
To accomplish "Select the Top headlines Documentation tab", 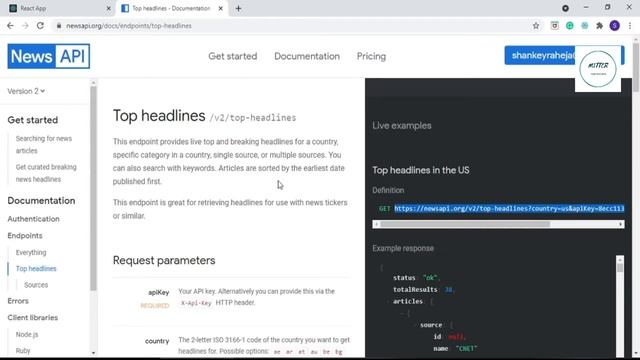I will 172,8.
